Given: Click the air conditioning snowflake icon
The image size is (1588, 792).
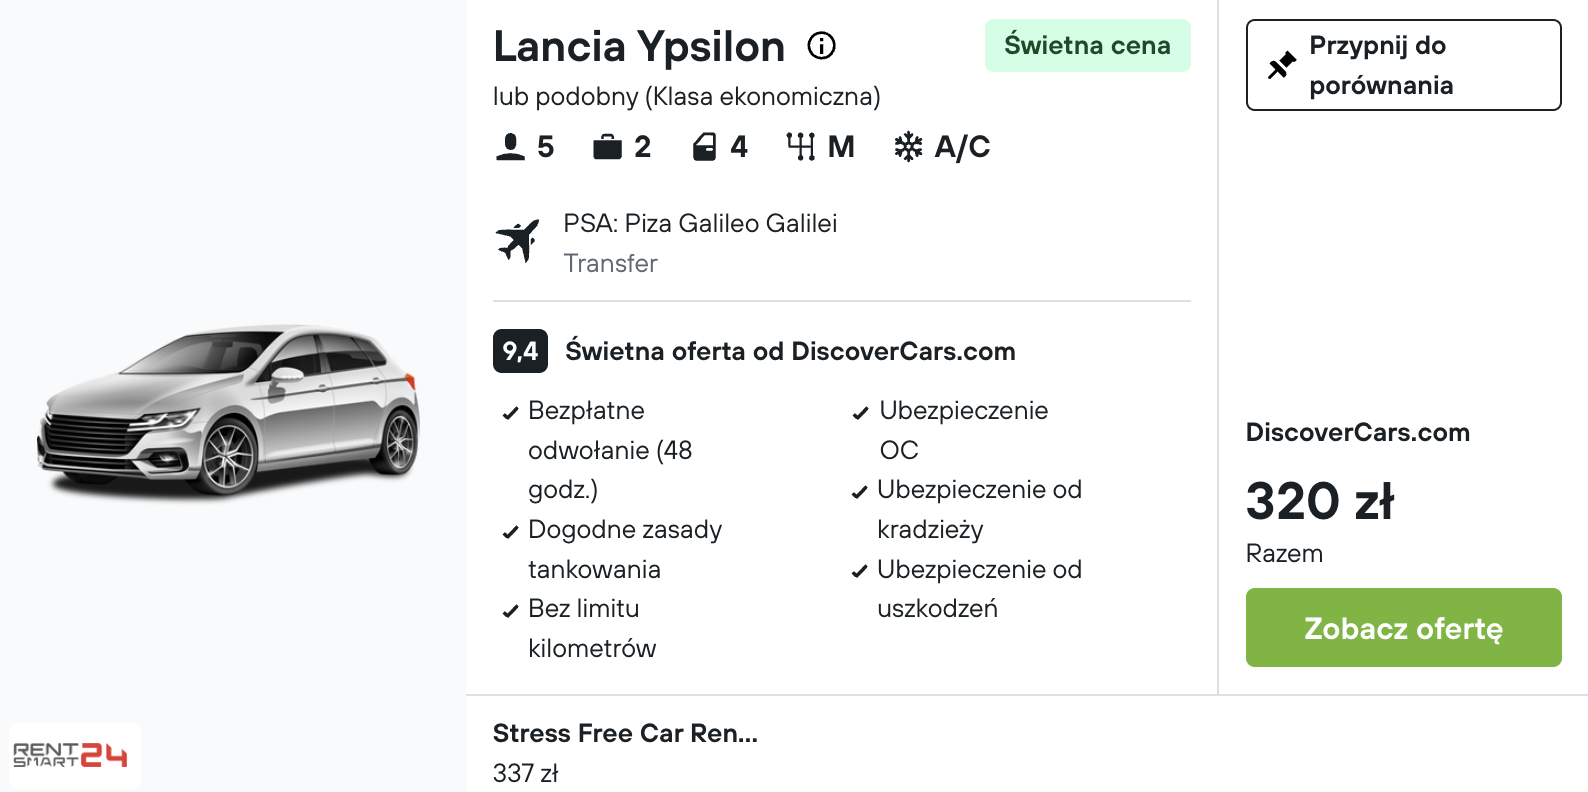Looking at the screenshot, I should pos(908,147).
